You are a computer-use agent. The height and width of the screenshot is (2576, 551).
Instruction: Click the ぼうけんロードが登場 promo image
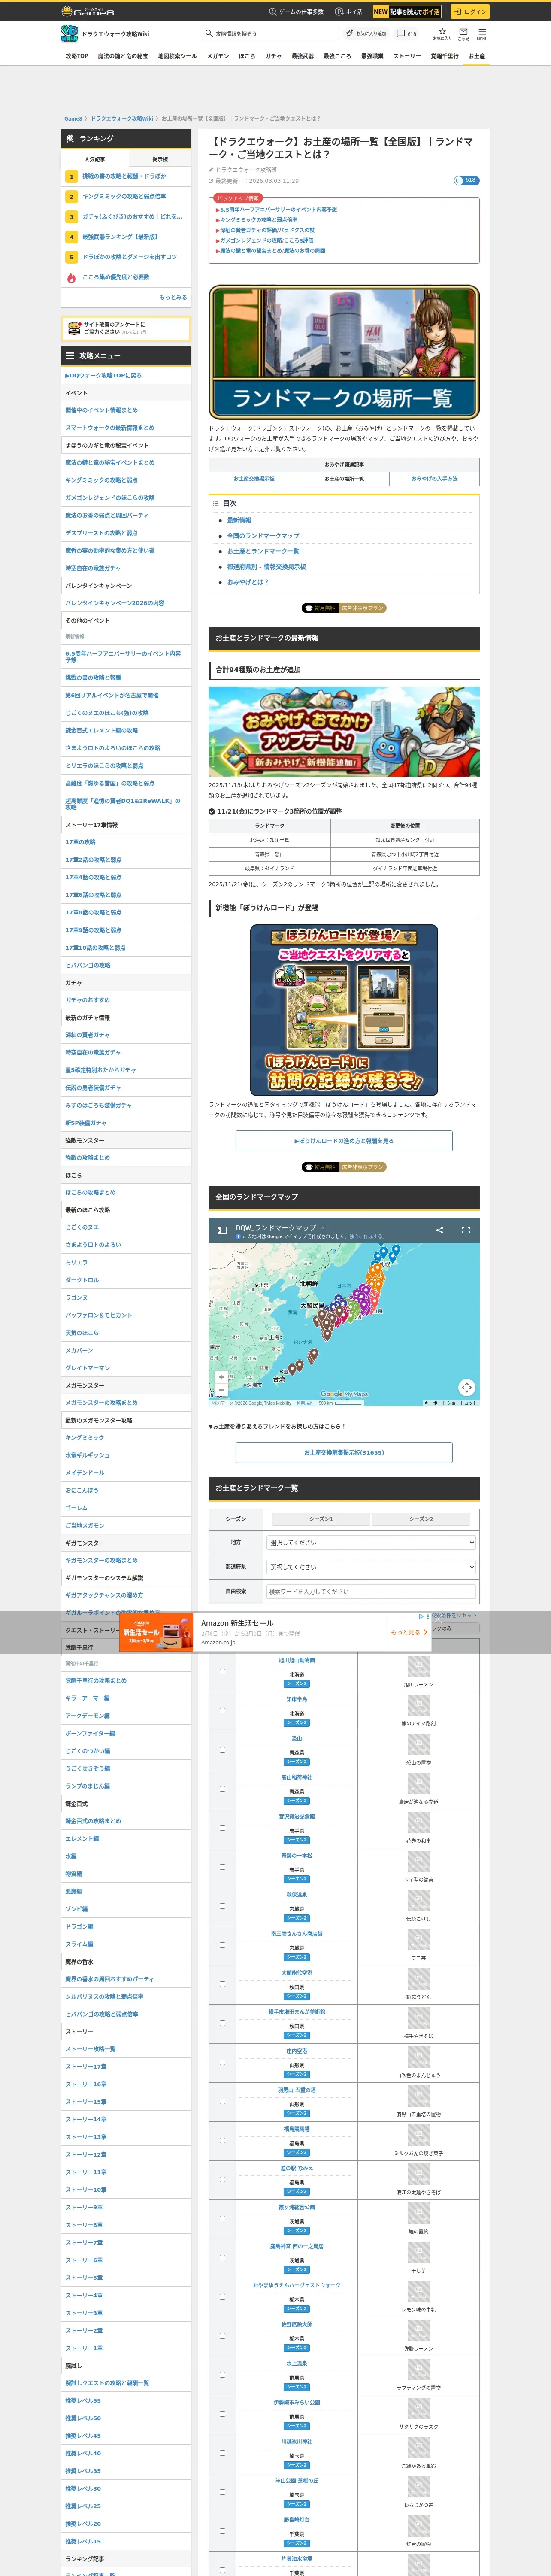click(344, 1010)
